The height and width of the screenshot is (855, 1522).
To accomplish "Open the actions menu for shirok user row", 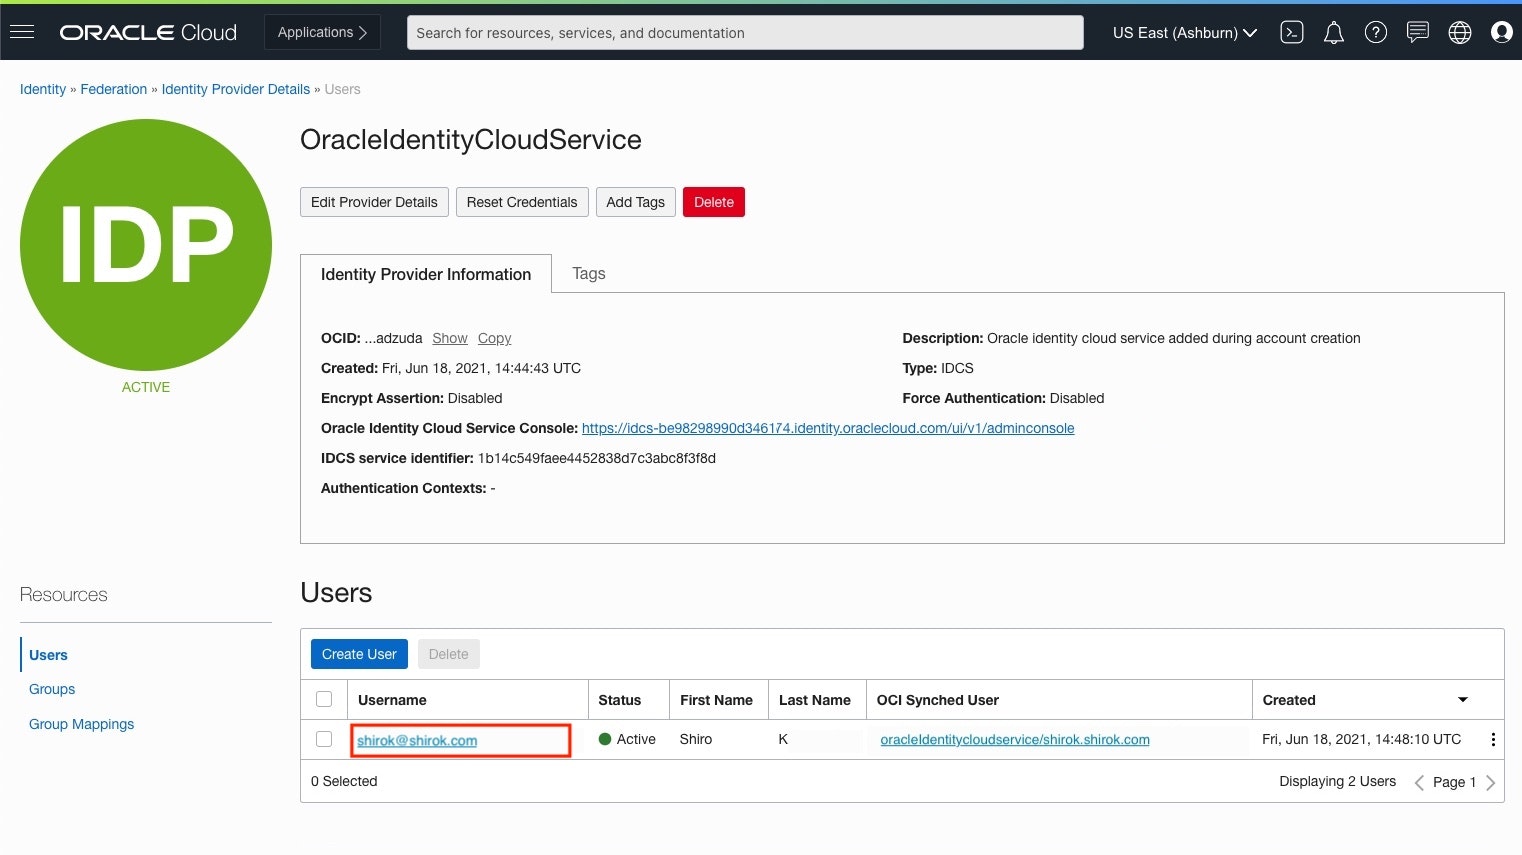I will [1493, 740].
